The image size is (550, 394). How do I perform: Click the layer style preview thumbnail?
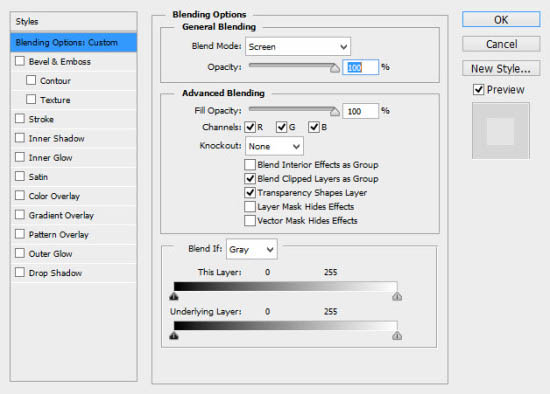coord(501,131)
